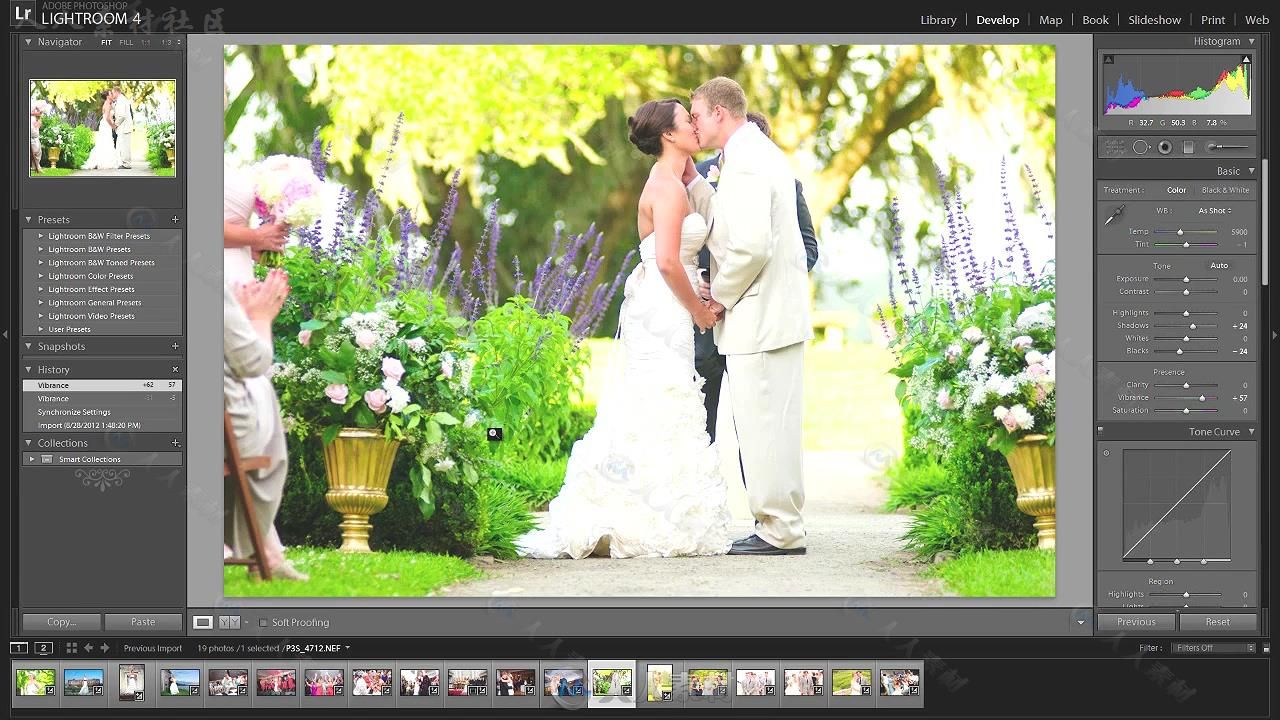Select the Crop Overlay tool
Viewport: 1280px width, 720px height.
pyautogui.click(x=1114, y=147)
